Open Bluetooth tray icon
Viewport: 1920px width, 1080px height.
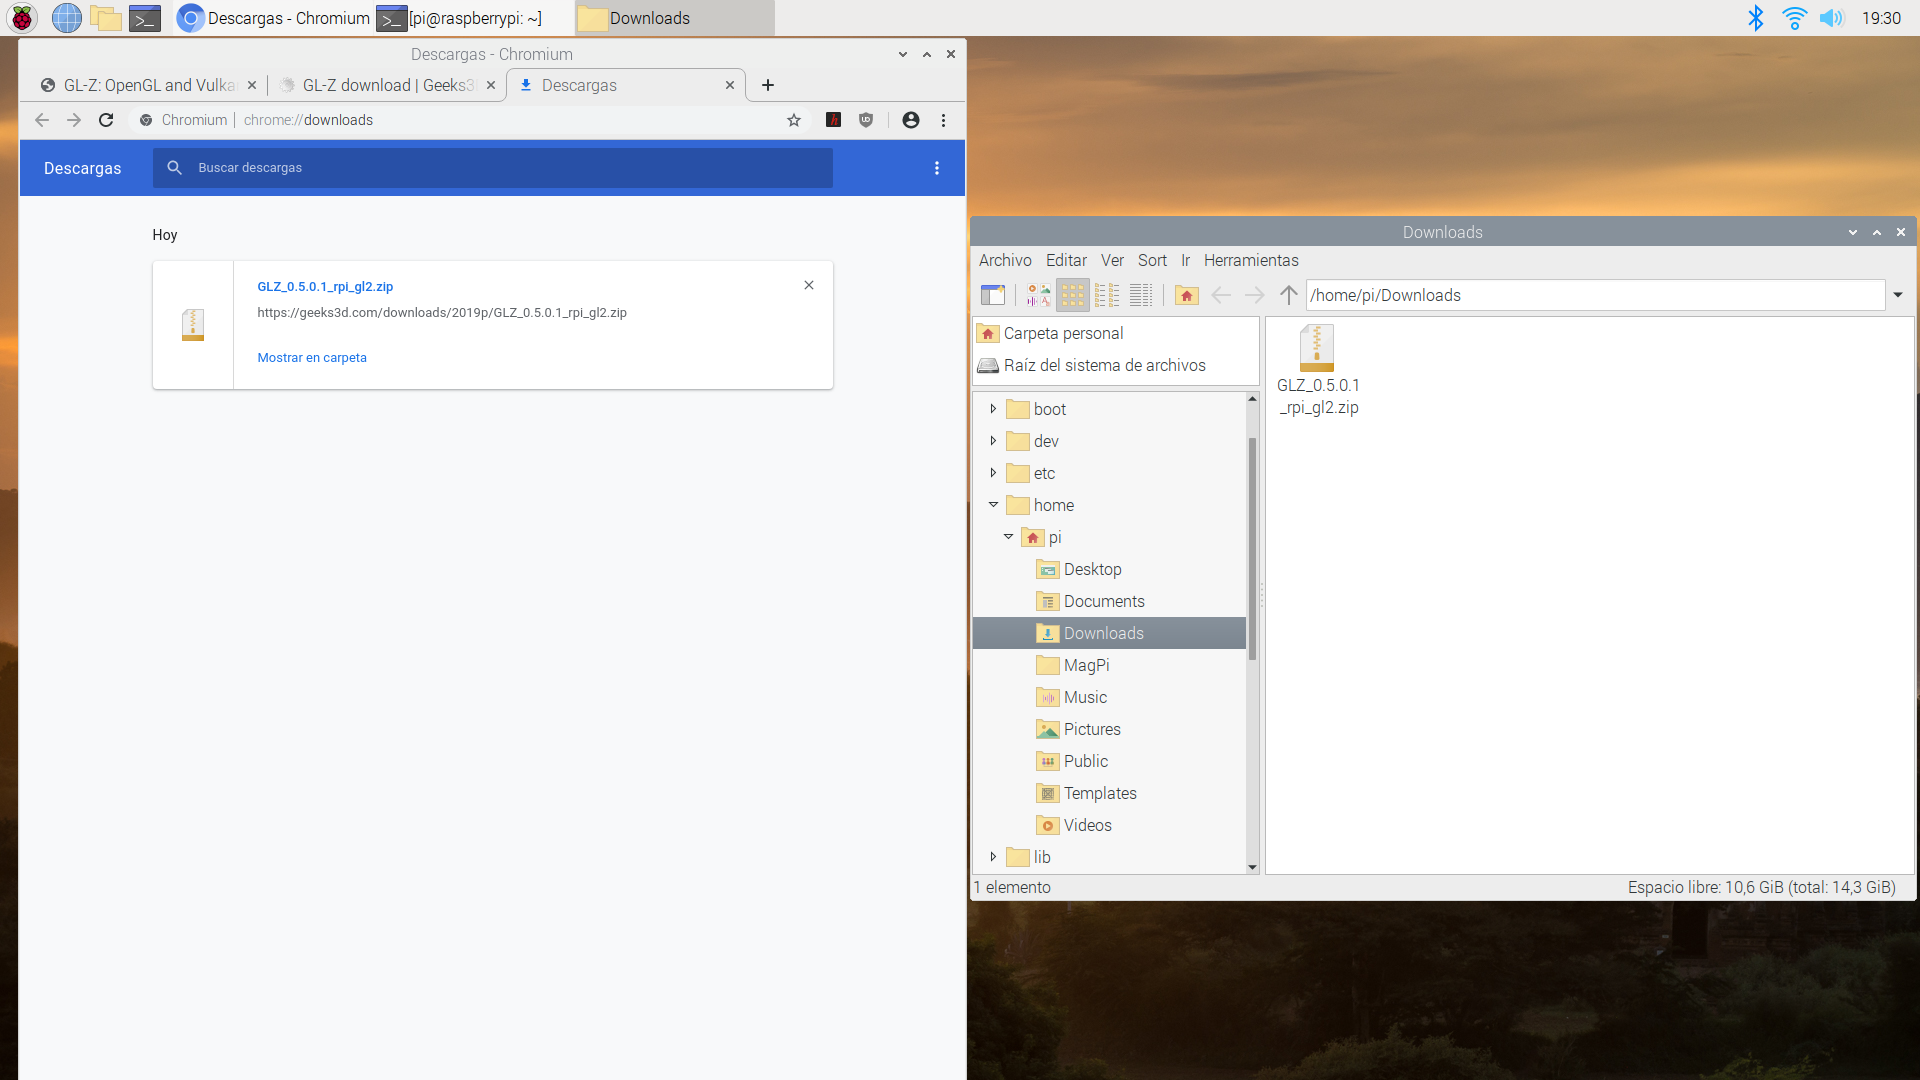pyautogui.click(x=1755, y=18)
